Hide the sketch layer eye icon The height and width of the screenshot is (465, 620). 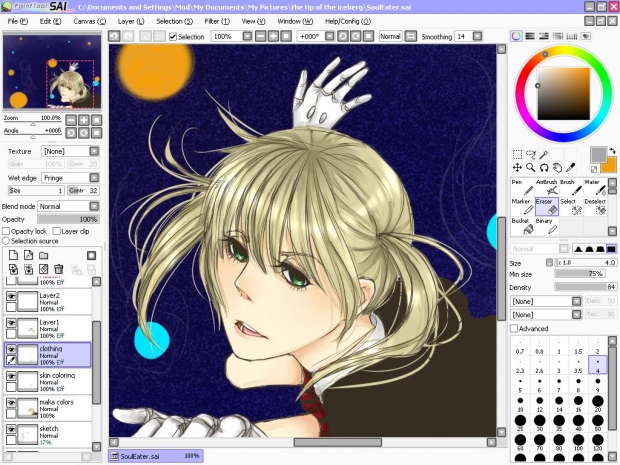11,429
